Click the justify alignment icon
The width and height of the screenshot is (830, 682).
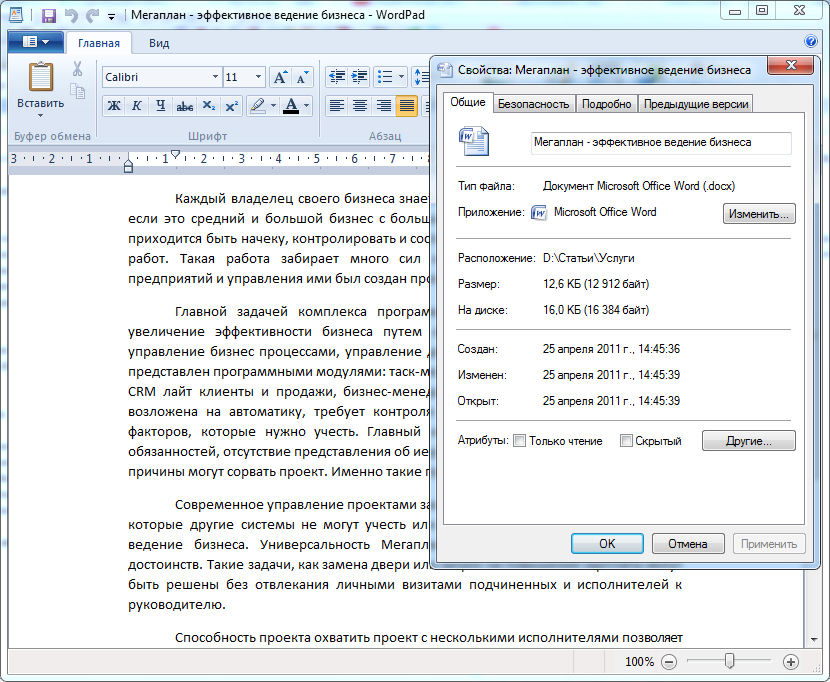click(407, 105)
